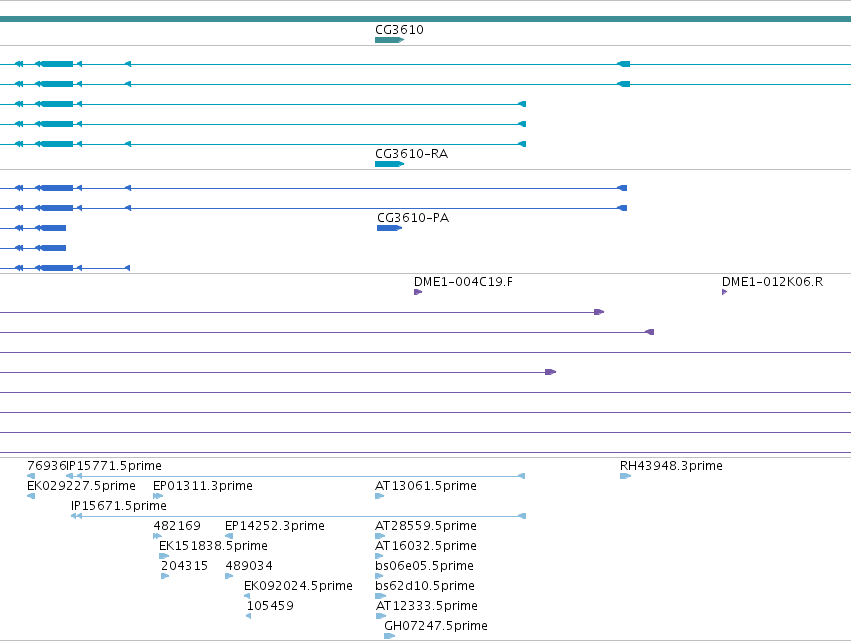Click the DME1-012K06.R marker arrow
Viewport: 851px width, 641px height.
coord(725,292)
